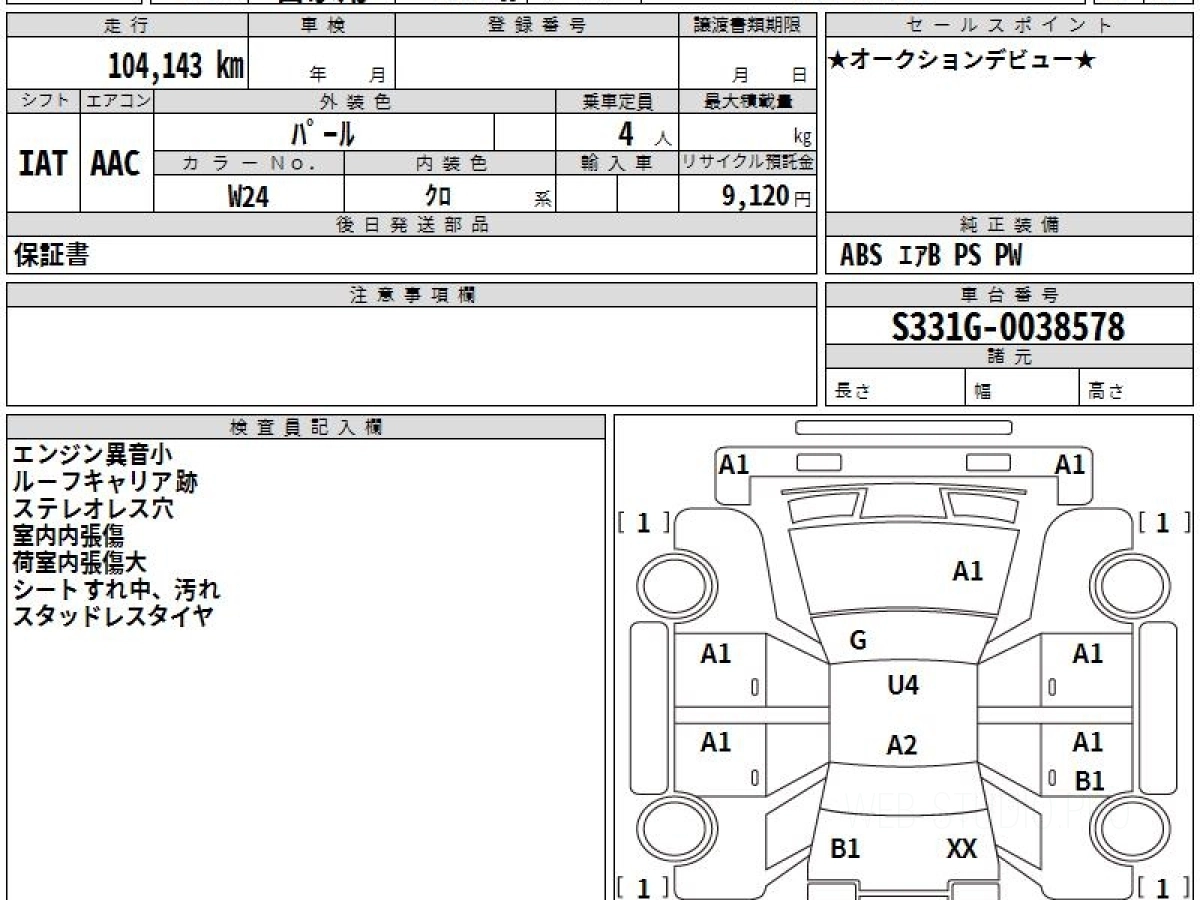Click the A2 scratch mark on the roof
Screen dimensions: 1200x900
click(x=902, y=745)
